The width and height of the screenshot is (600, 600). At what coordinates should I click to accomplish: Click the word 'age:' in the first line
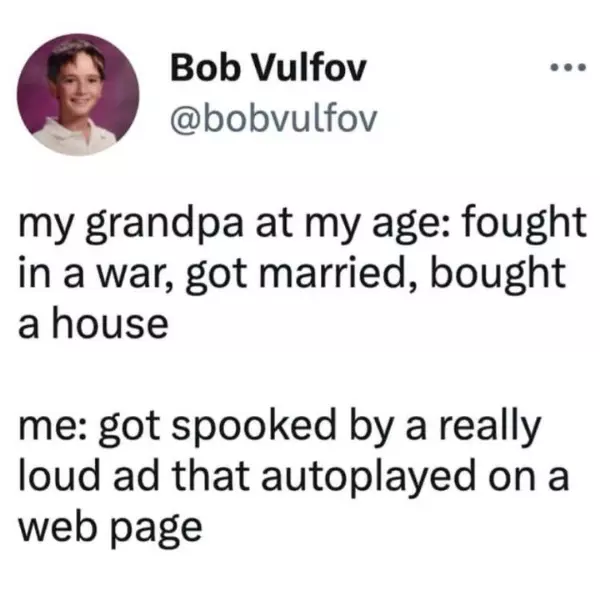[414, 227]
